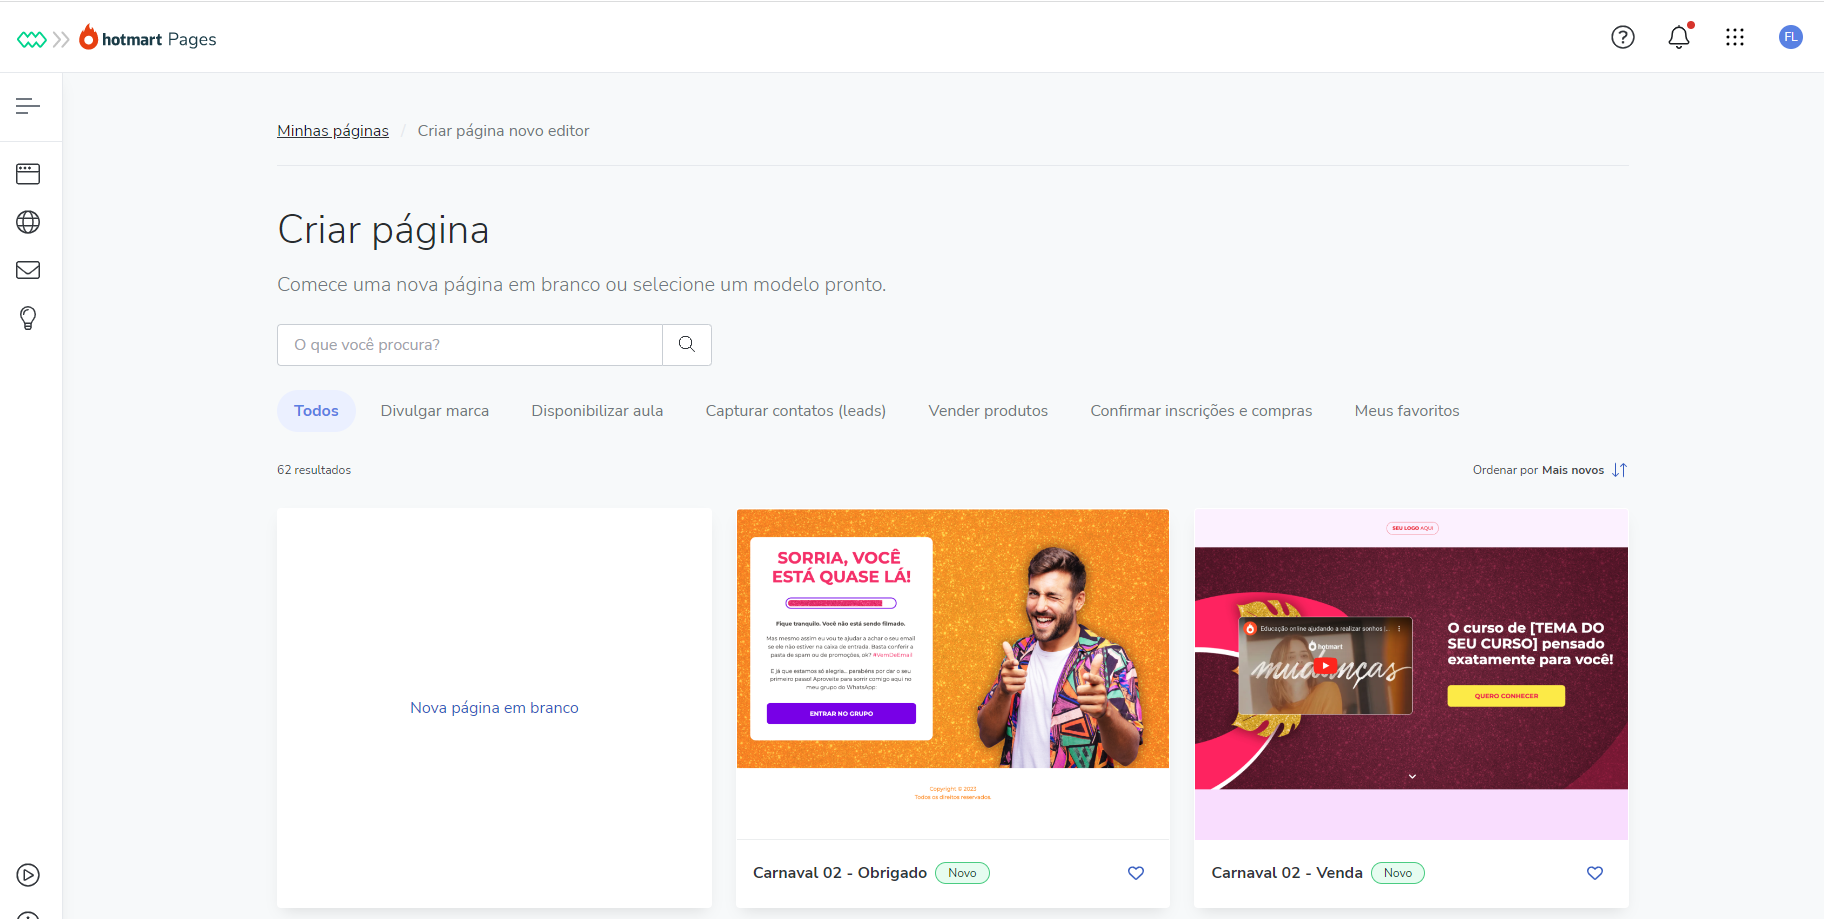This screenshot has width=1824, height=919.
Task: Open the play circle icon in sidebar
Action: pyautogui.click(x=28, y=875)
